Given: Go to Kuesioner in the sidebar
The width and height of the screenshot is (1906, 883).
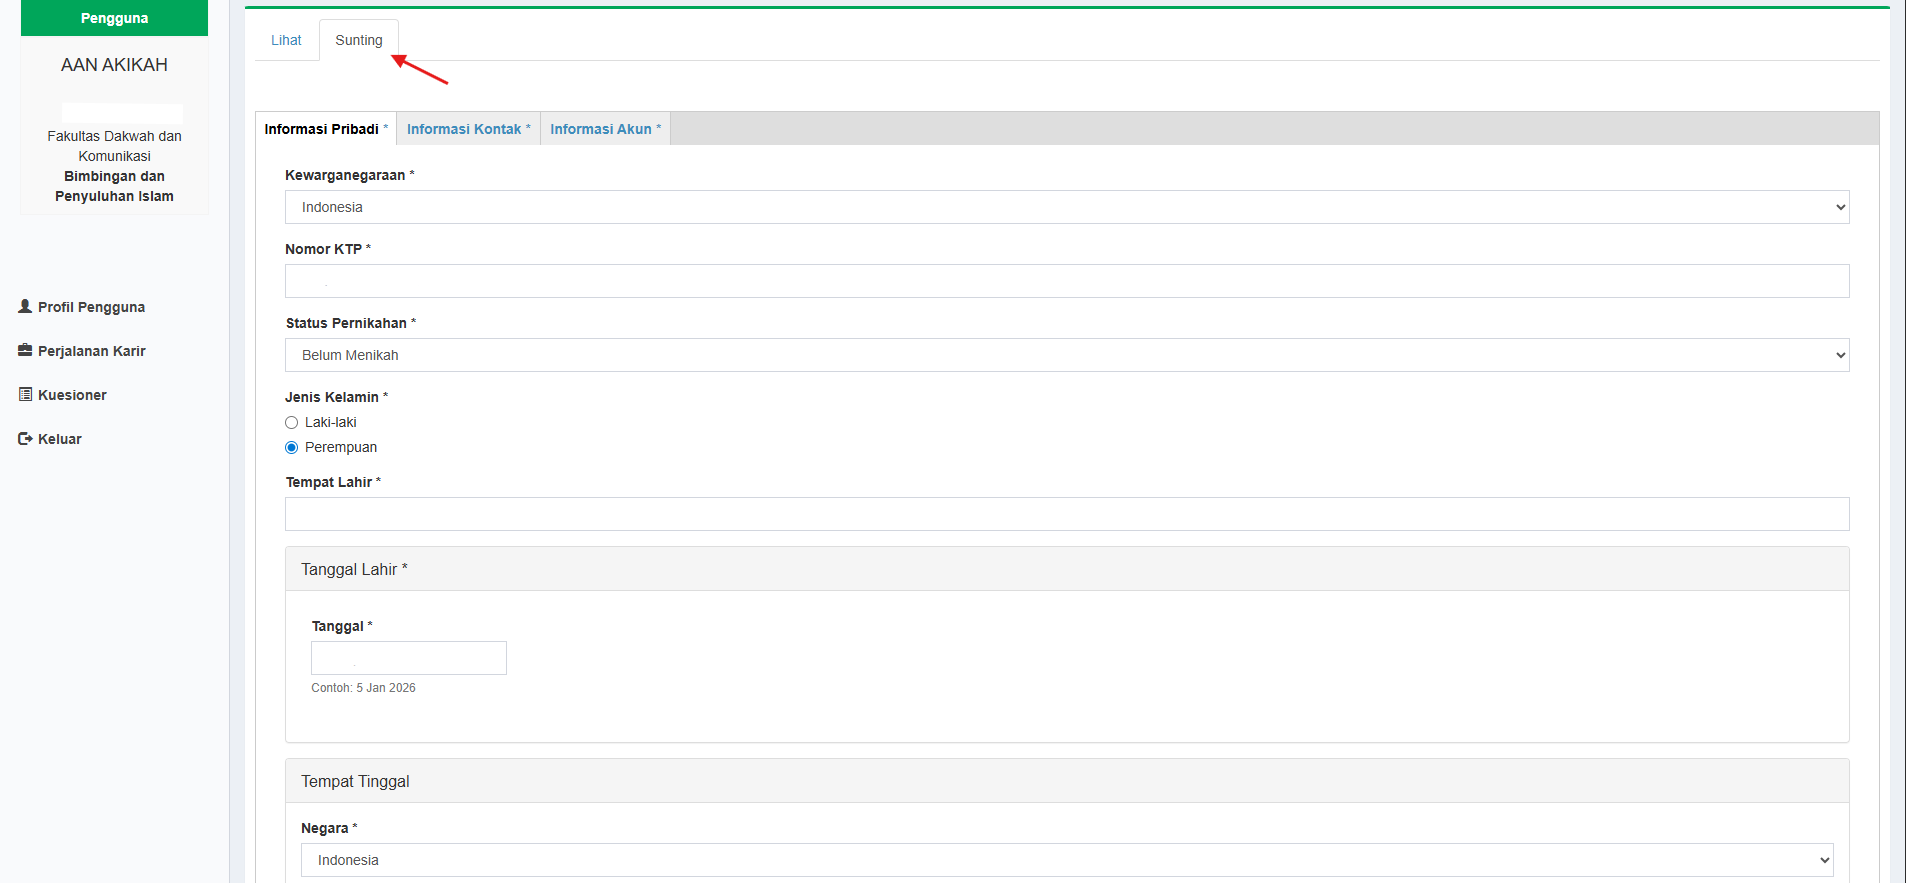Looking at the screenshot, I should click(x=72, y=395).
